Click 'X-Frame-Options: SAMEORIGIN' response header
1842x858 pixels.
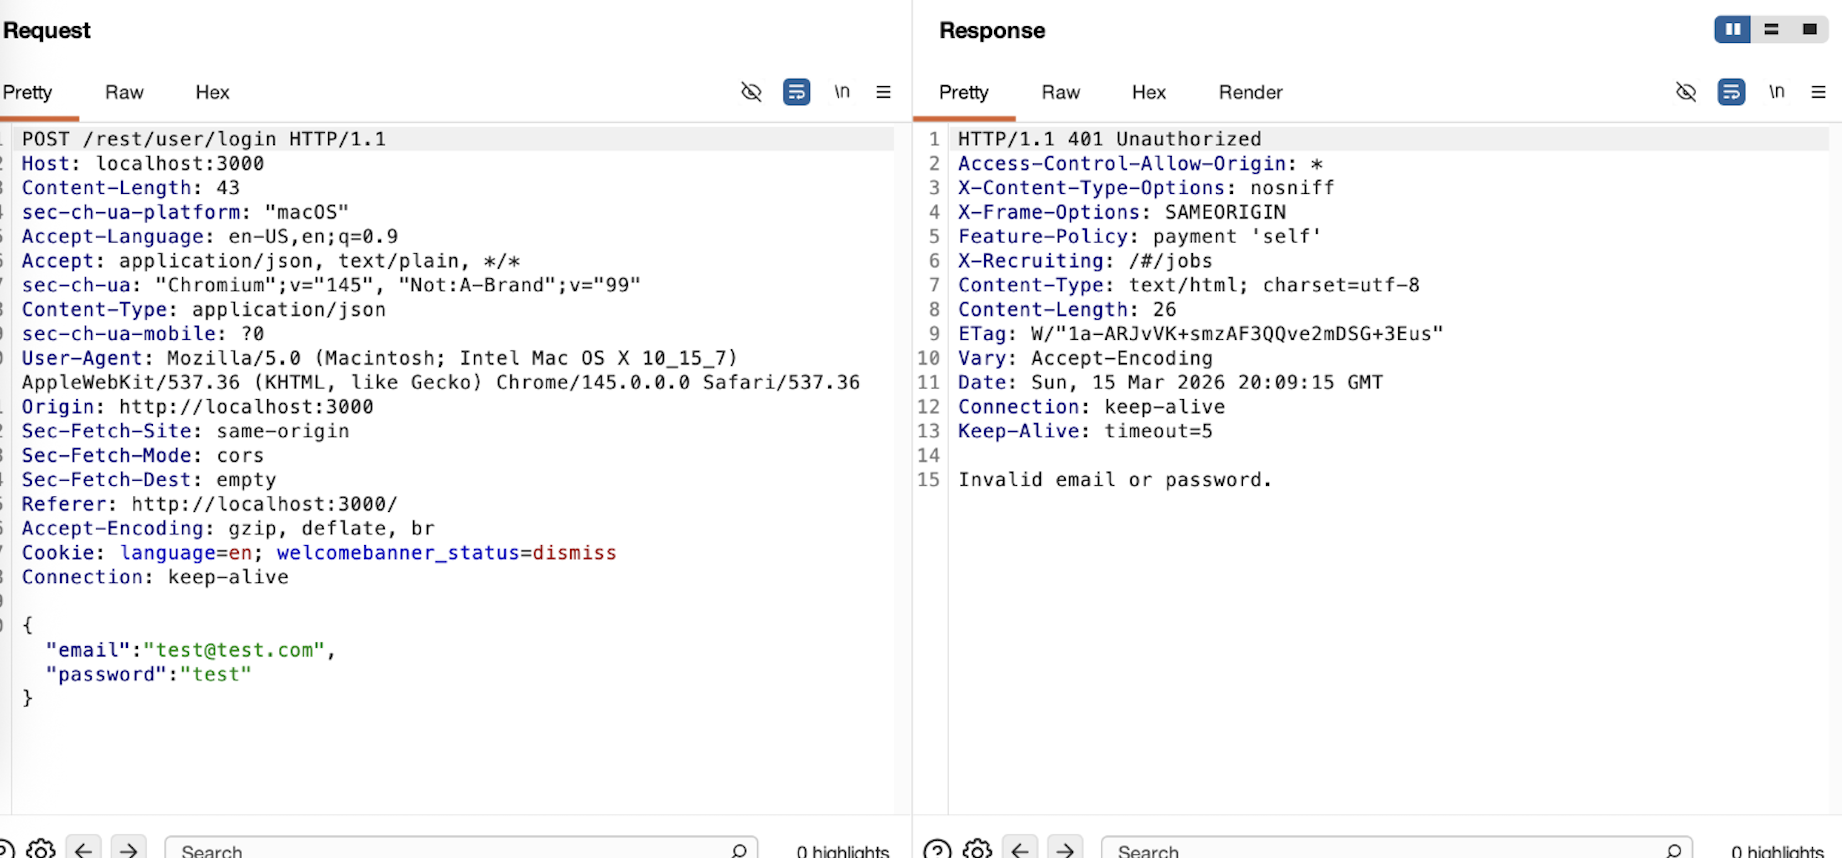pyautogui.click(x=1122, y=212)
